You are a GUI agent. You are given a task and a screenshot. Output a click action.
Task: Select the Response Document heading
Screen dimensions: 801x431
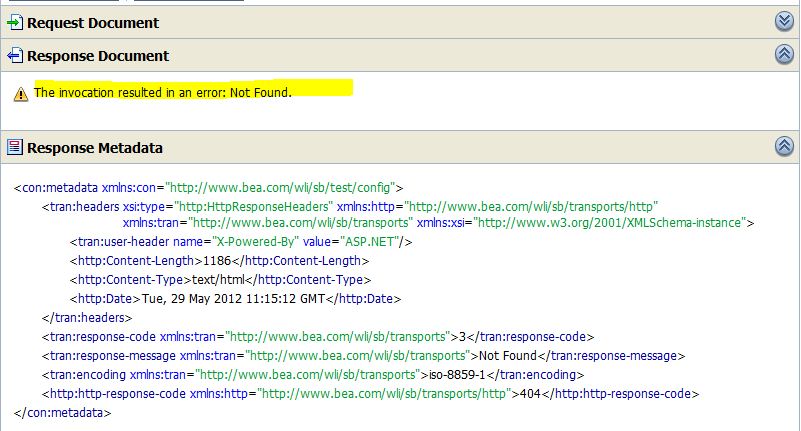tap(98, 56)
